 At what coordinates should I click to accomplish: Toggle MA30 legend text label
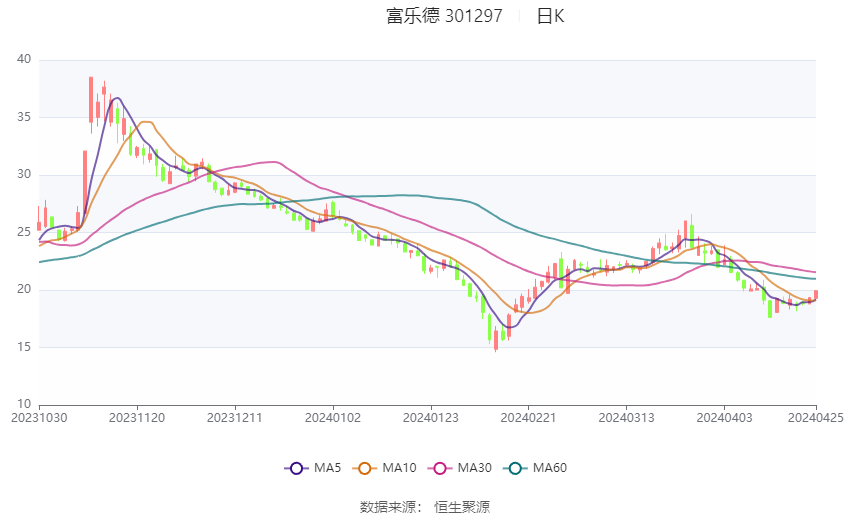(x=473, y=467)
